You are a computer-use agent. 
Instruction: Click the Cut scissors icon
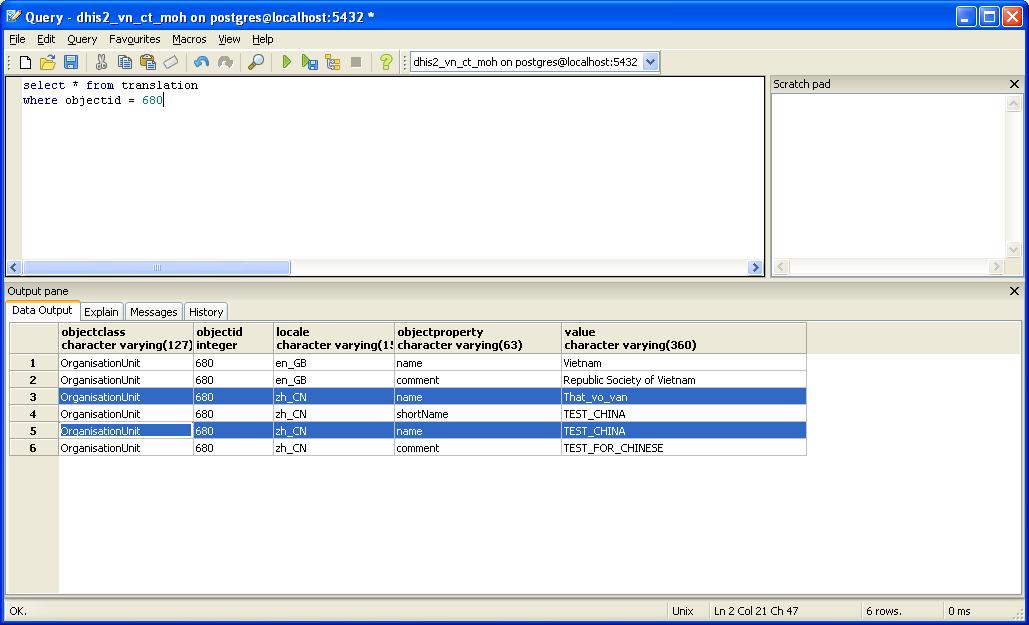click(101, 62)
